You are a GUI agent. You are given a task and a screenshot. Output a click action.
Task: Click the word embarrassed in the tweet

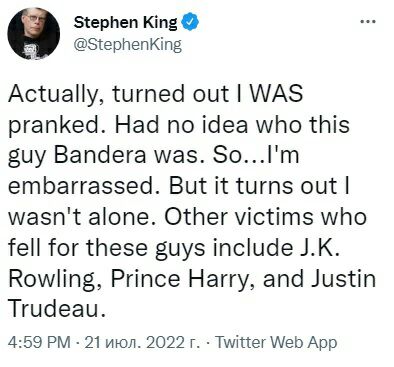(x=84, y=186)
